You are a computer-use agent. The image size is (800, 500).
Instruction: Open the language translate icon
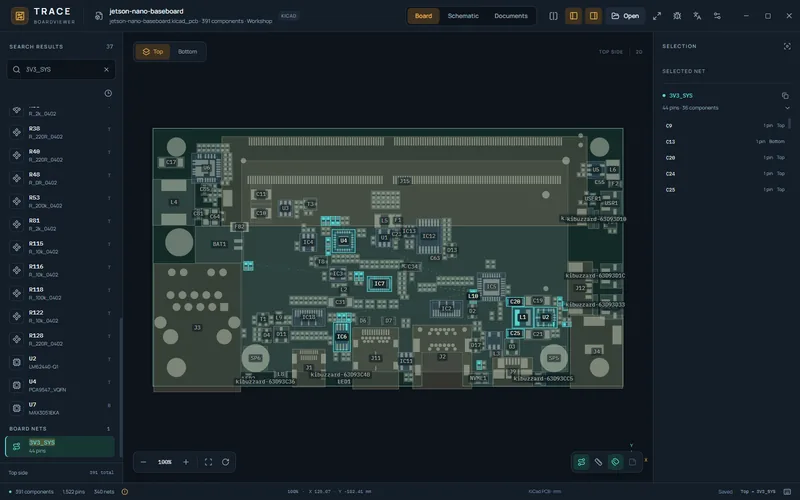coord(697,16)
